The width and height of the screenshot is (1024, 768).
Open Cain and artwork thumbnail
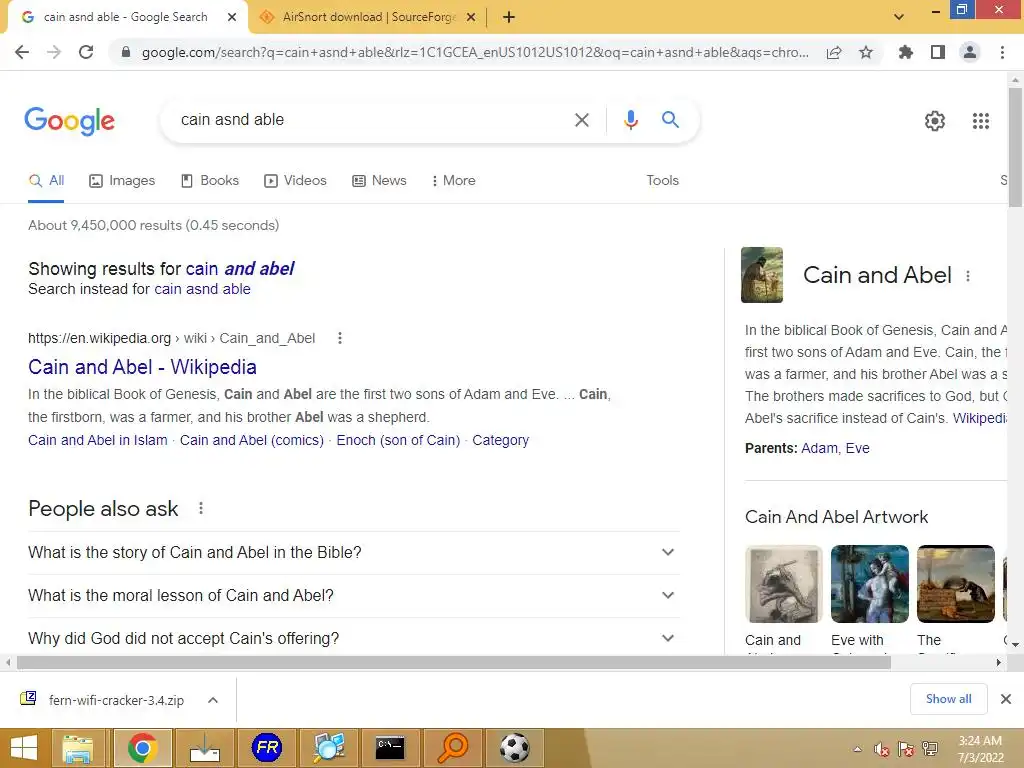click(x=784, y=584)
